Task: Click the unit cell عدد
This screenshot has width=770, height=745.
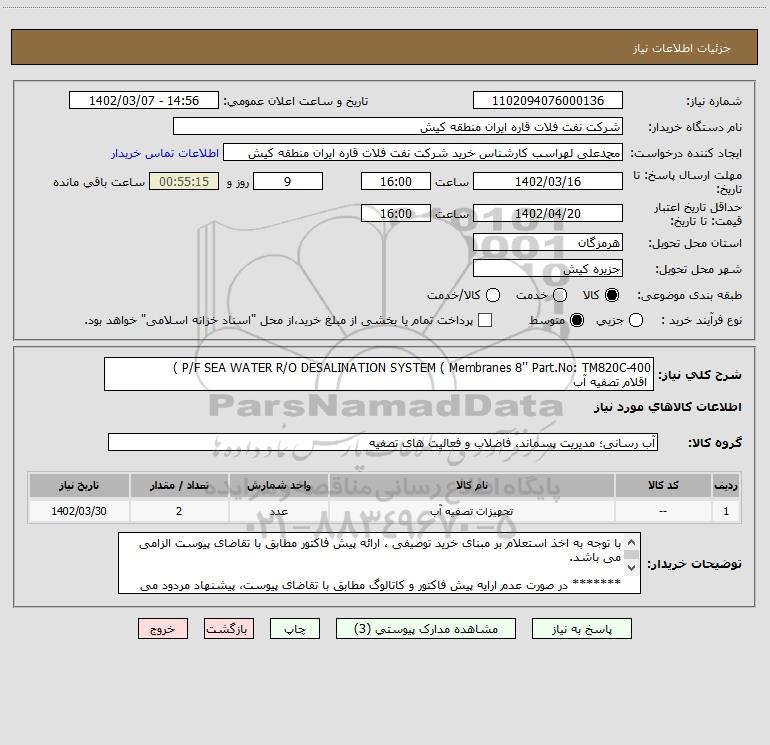Action: pos(278,511)
